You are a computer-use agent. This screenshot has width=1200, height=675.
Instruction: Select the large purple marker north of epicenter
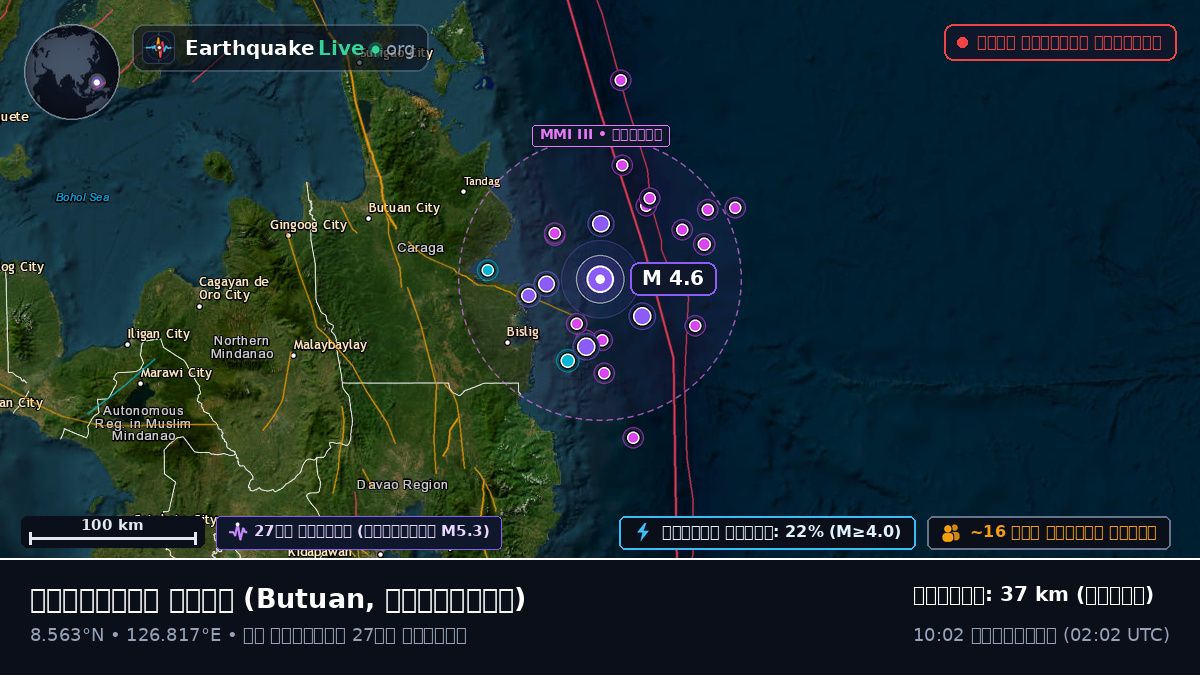(x=600, y=223)
